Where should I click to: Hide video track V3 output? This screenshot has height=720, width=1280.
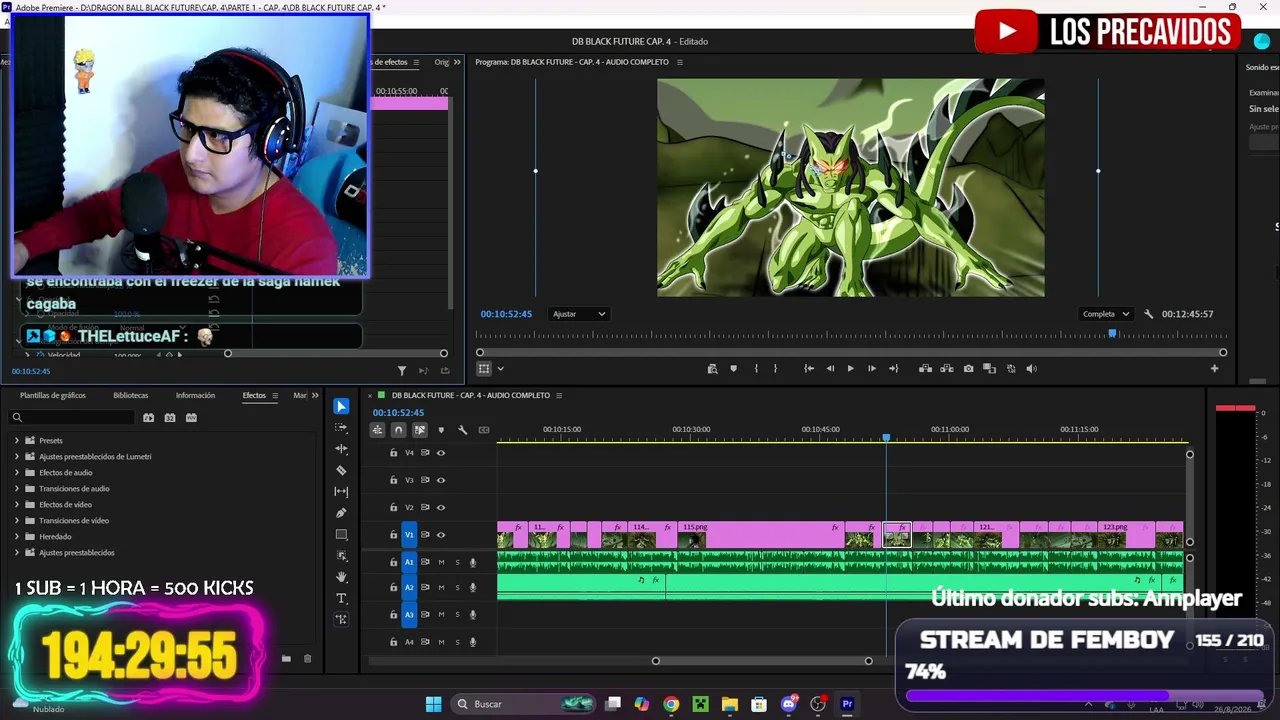pos(441,480)
